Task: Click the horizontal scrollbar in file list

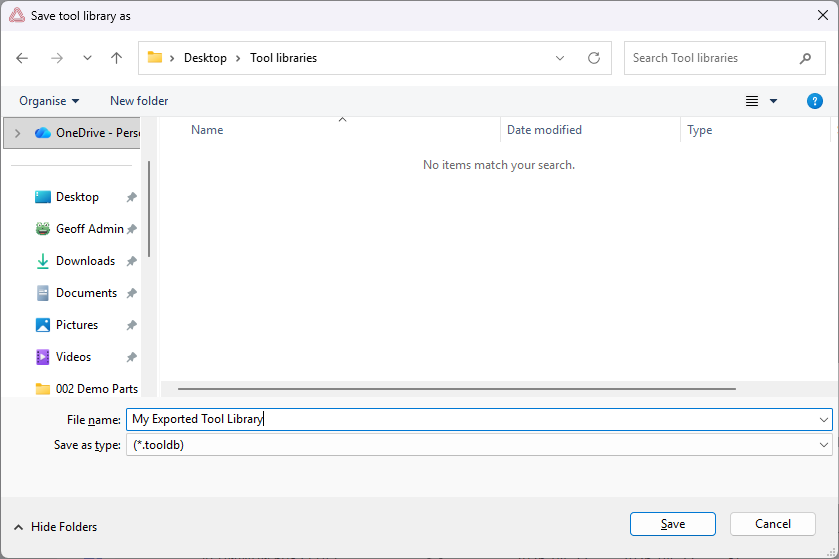Action: pos(456,389)
